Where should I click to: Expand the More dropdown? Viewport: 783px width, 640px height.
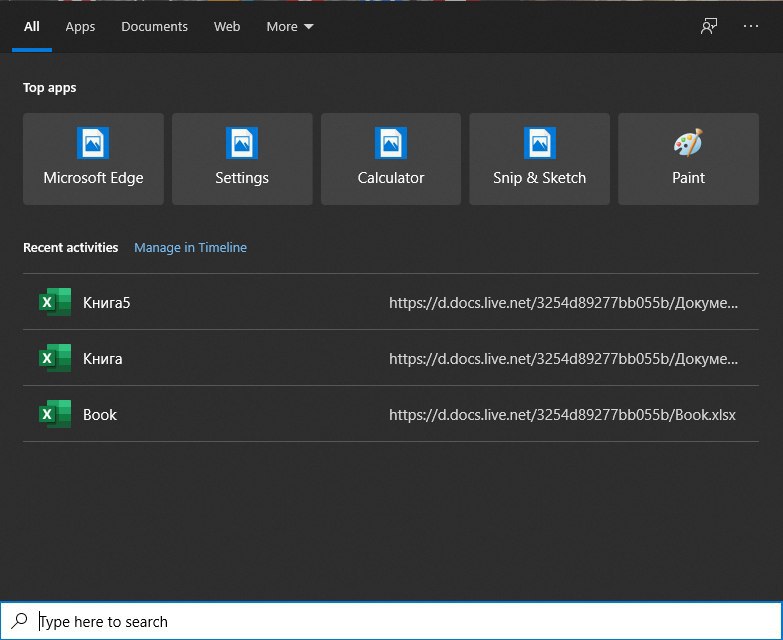290,26
